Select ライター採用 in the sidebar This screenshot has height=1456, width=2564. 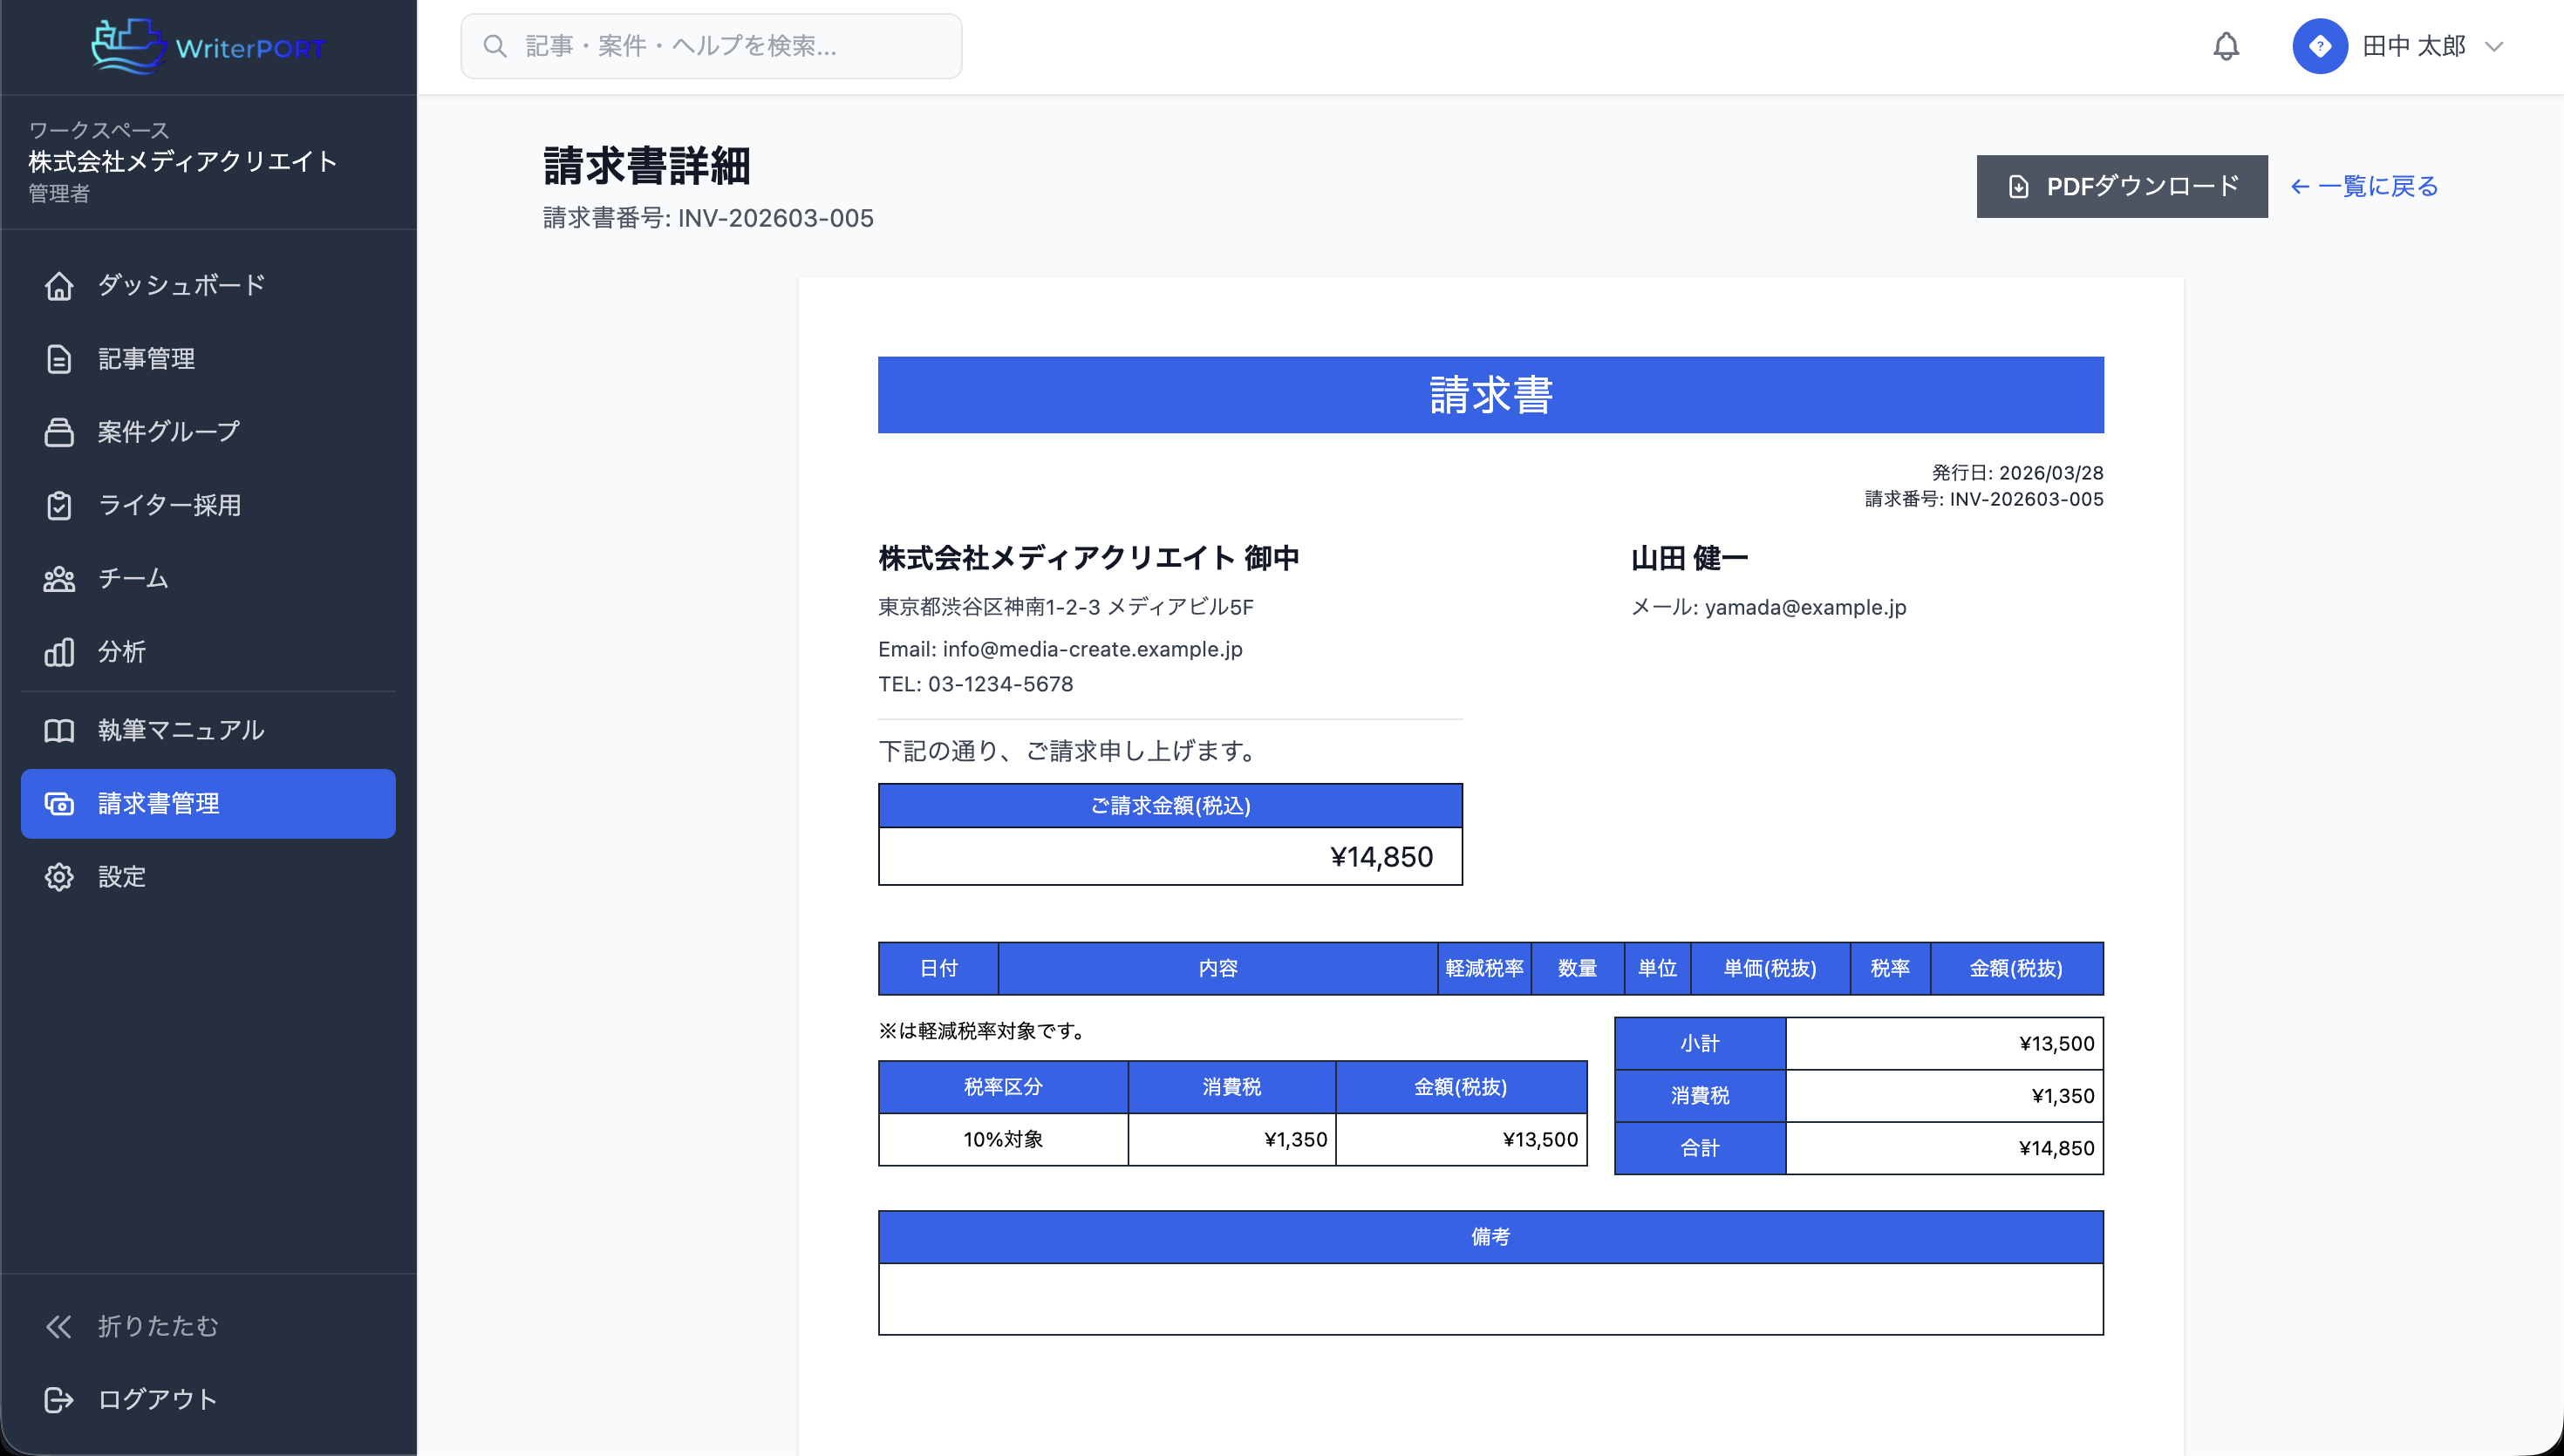pyautogui.click(x=208, y=505)
